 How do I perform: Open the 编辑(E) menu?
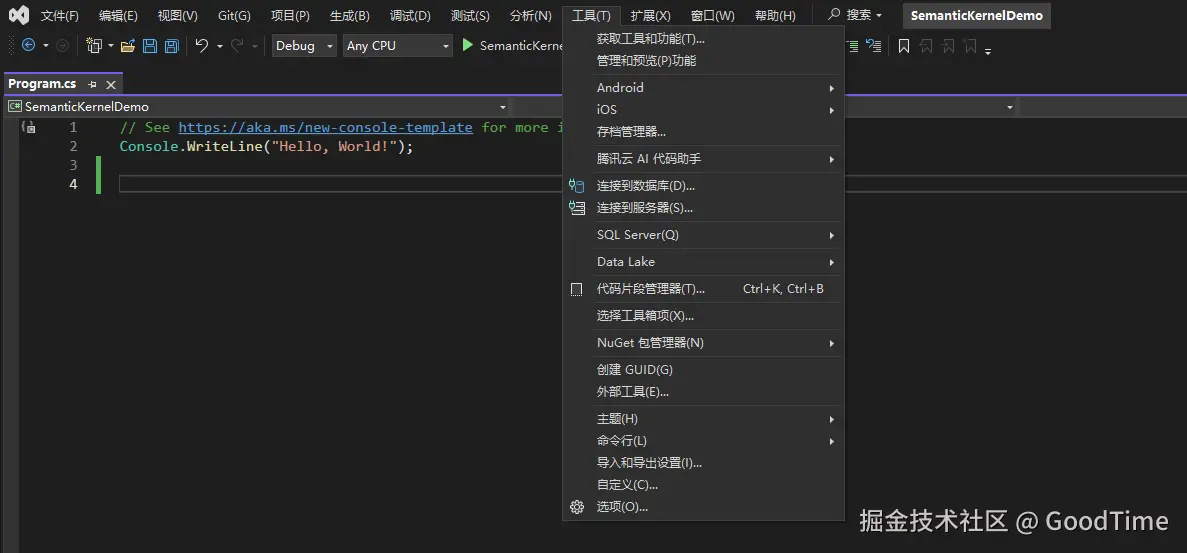[x=118, y=15]
